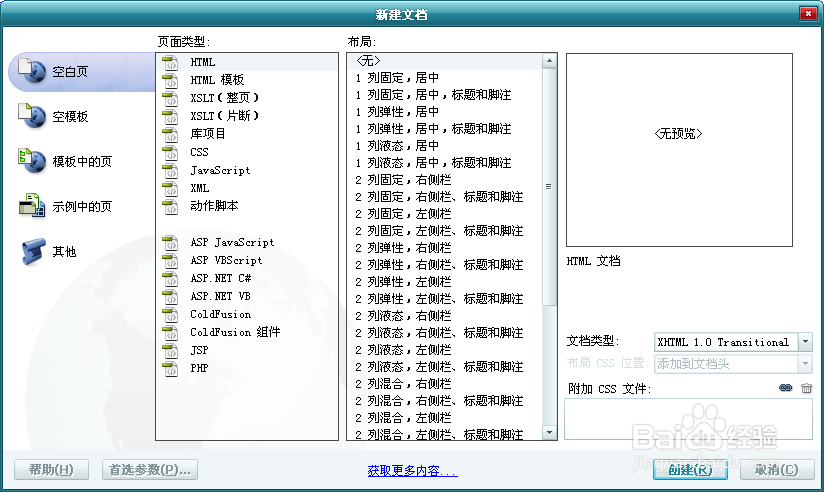Click layout list scroll up arrow
Image resolution: width=824 pixels, height=492 pixels.
click(549, 61)
